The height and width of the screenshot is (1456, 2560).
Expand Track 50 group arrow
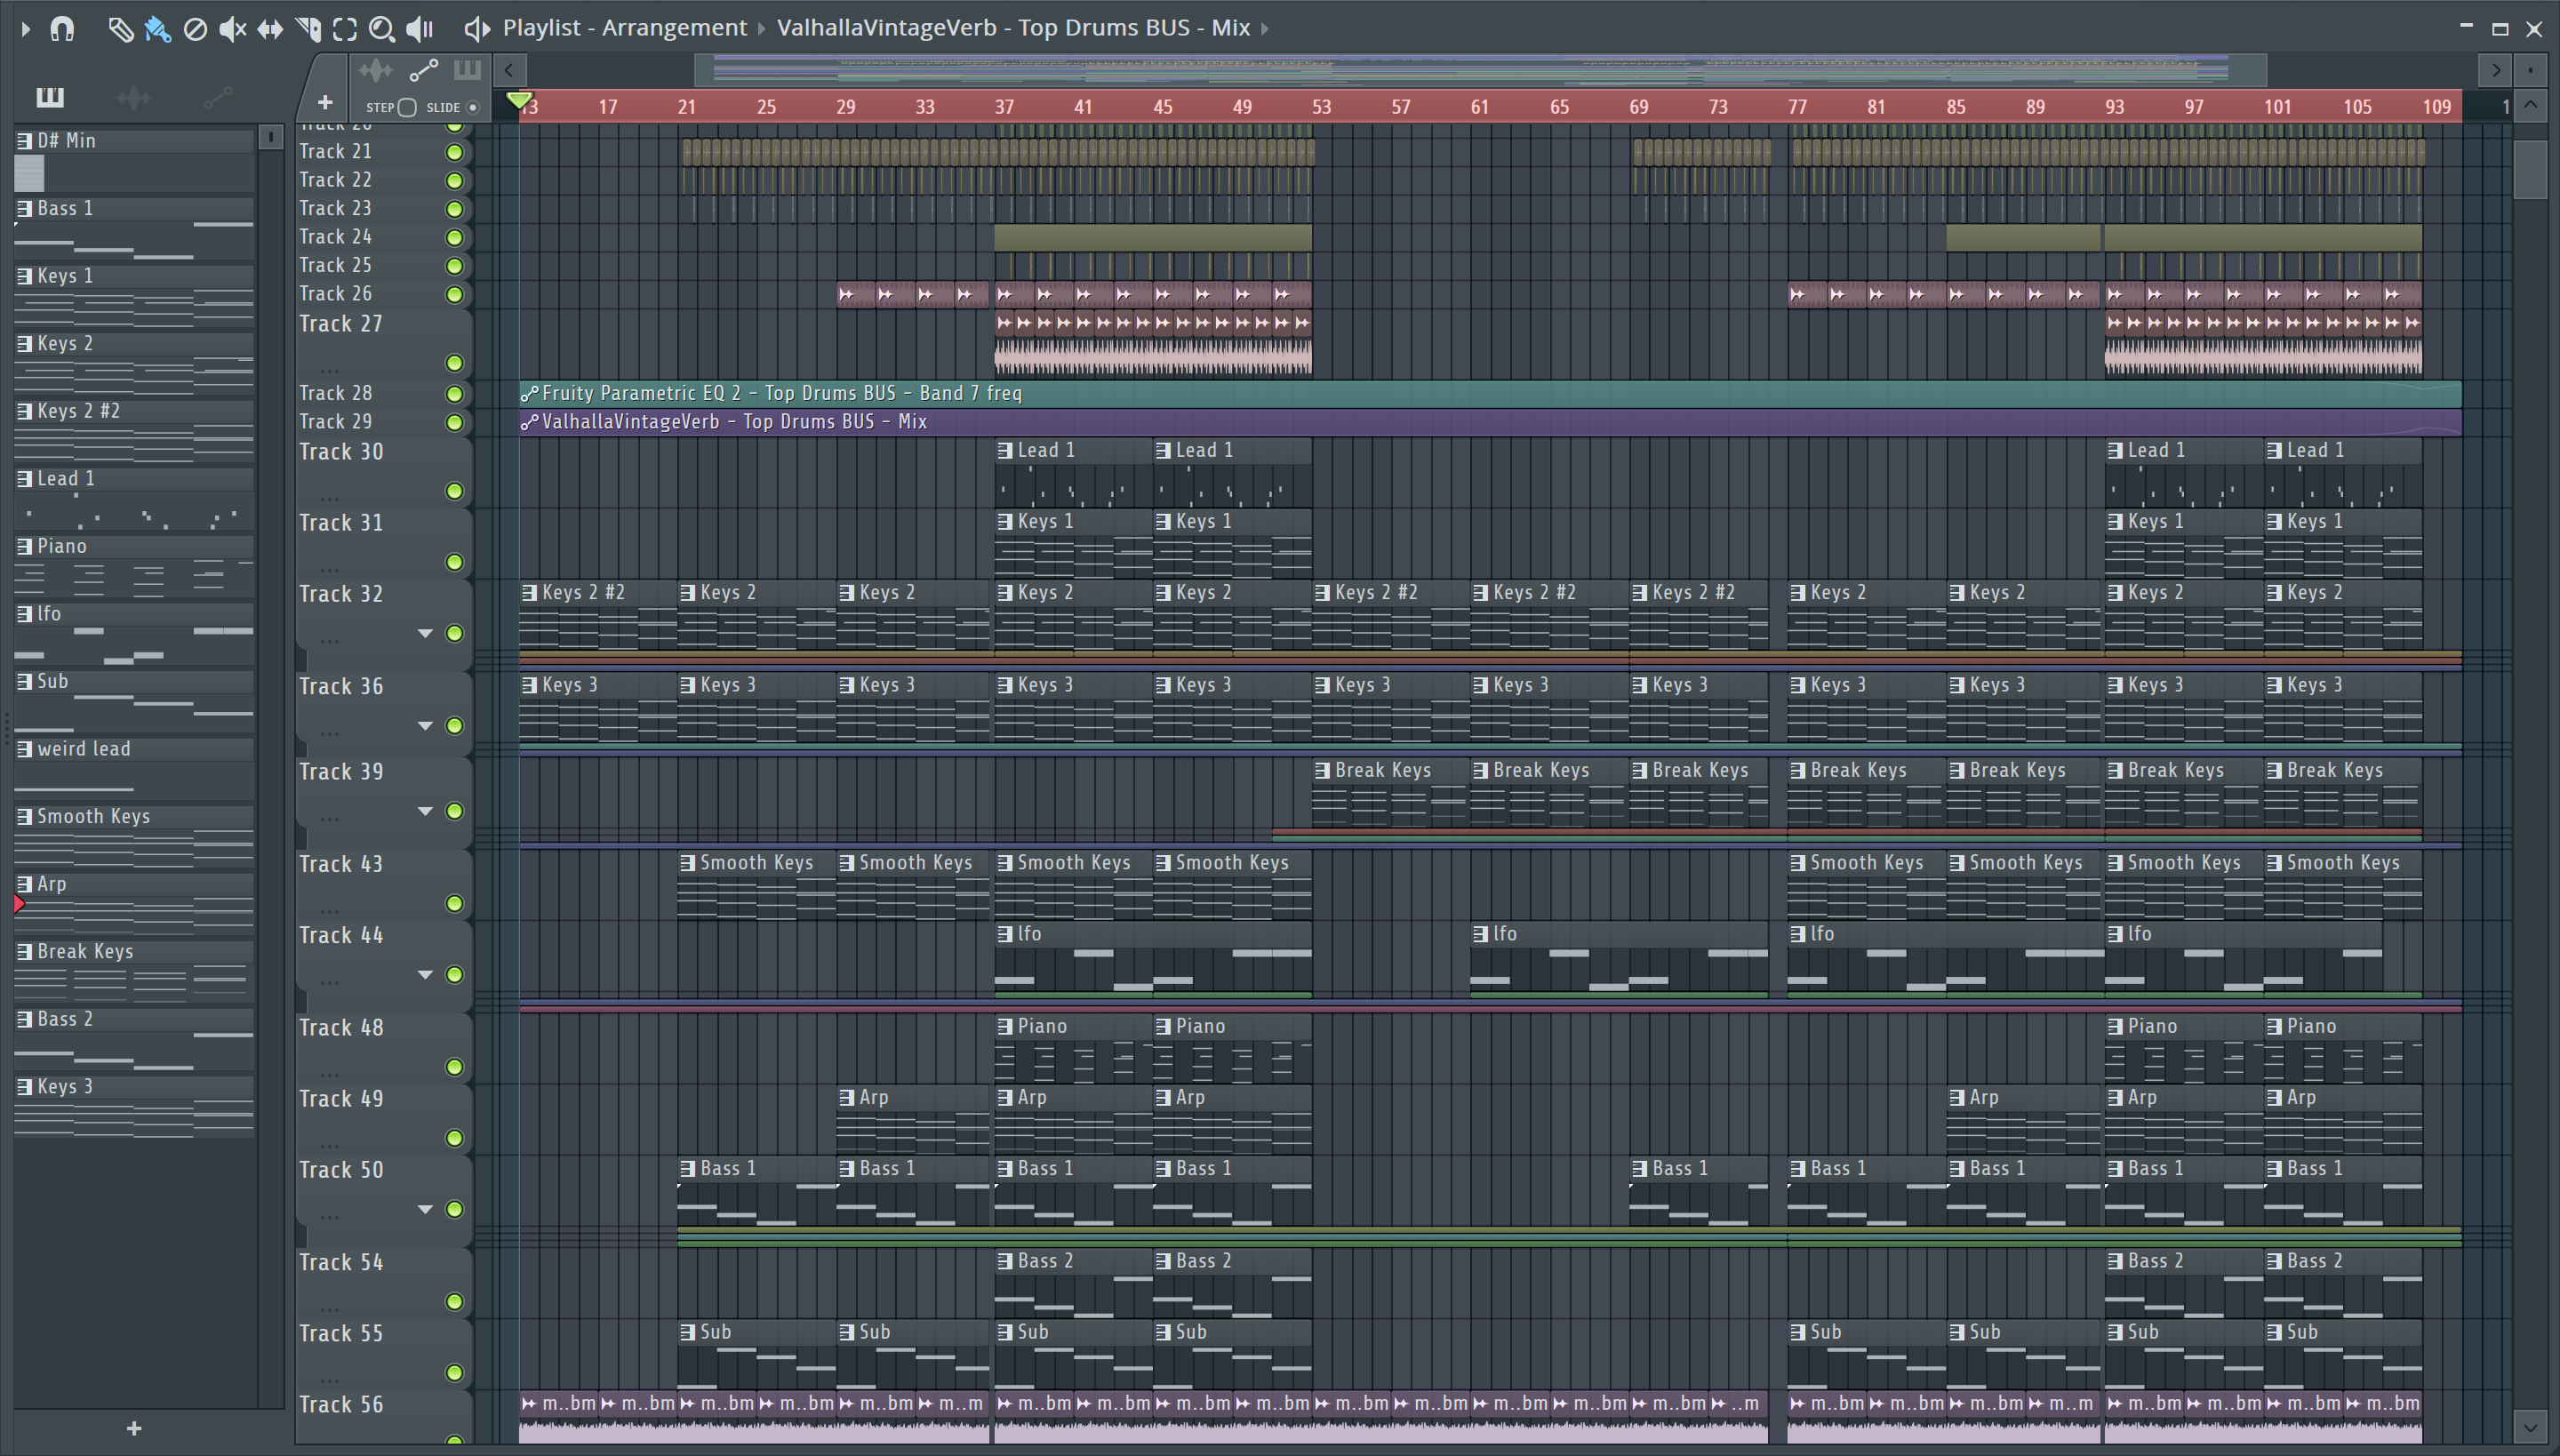point(425,1209)
